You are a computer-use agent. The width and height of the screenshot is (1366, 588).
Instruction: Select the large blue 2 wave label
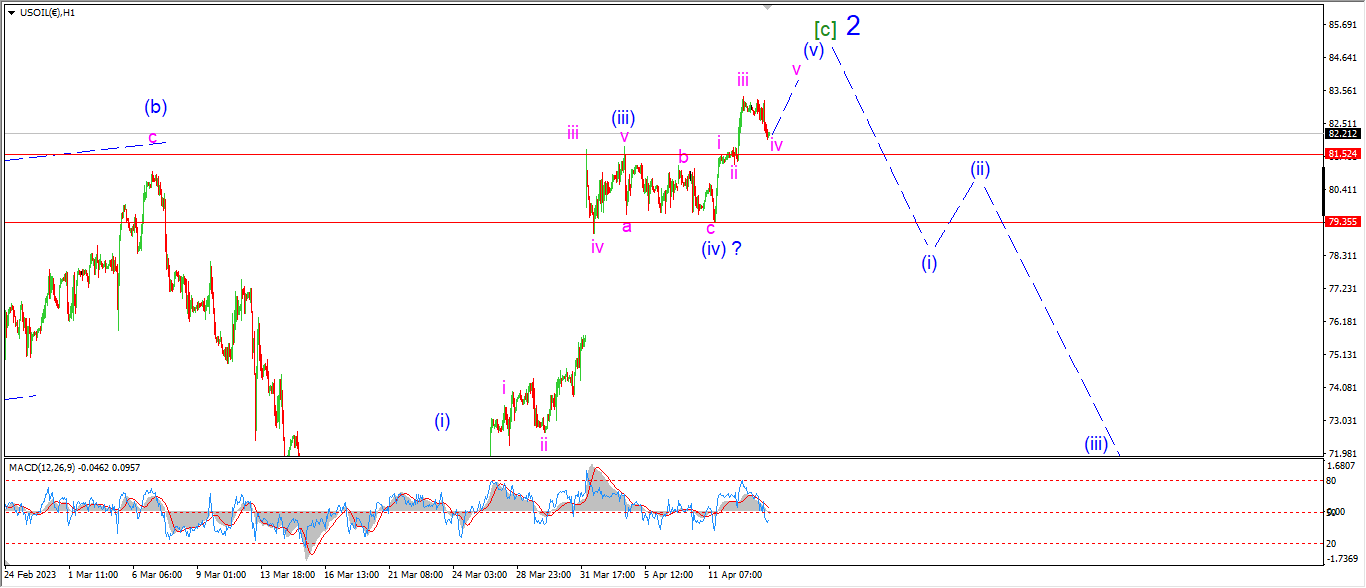(853, 26)
